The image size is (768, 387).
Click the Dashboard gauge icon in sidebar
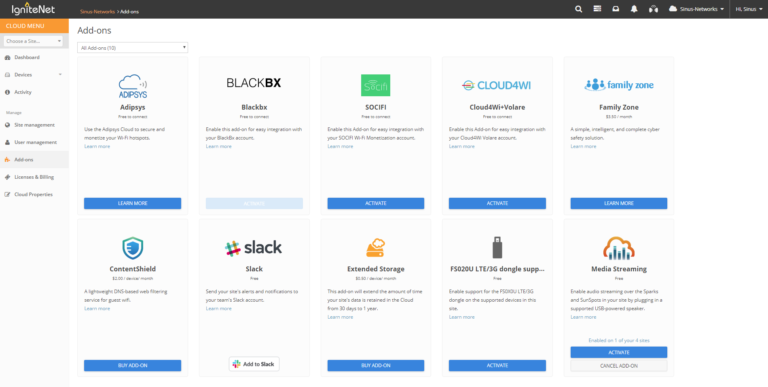click(7, 58)
